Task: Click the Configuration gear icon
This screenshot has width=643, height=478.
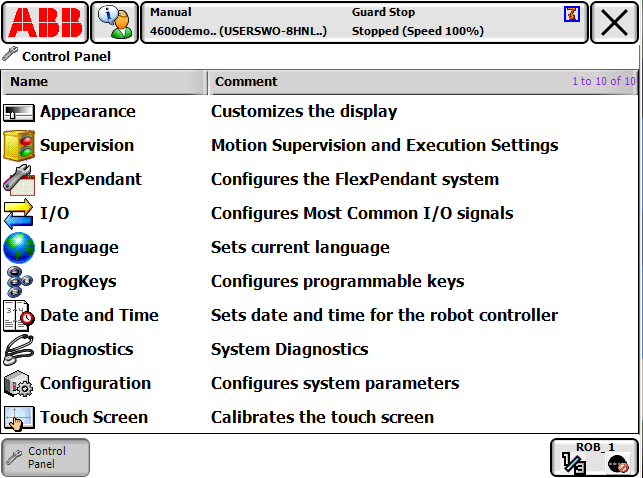Action: pos(19,384)
